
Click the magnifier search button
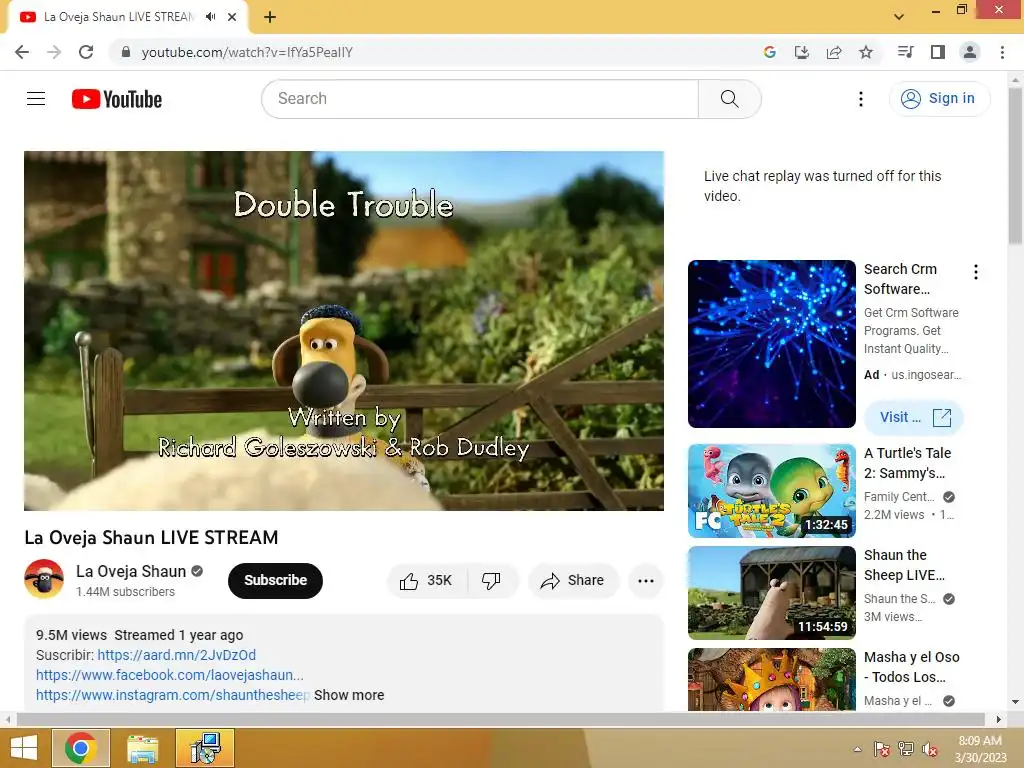pyautogui.click(x=729, y=99)
